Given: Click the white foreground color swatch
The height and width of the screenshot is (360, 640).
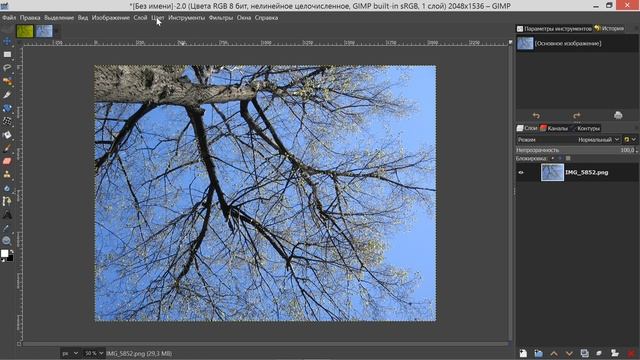Looking at the screenshot, I should (x=4, y=253).
